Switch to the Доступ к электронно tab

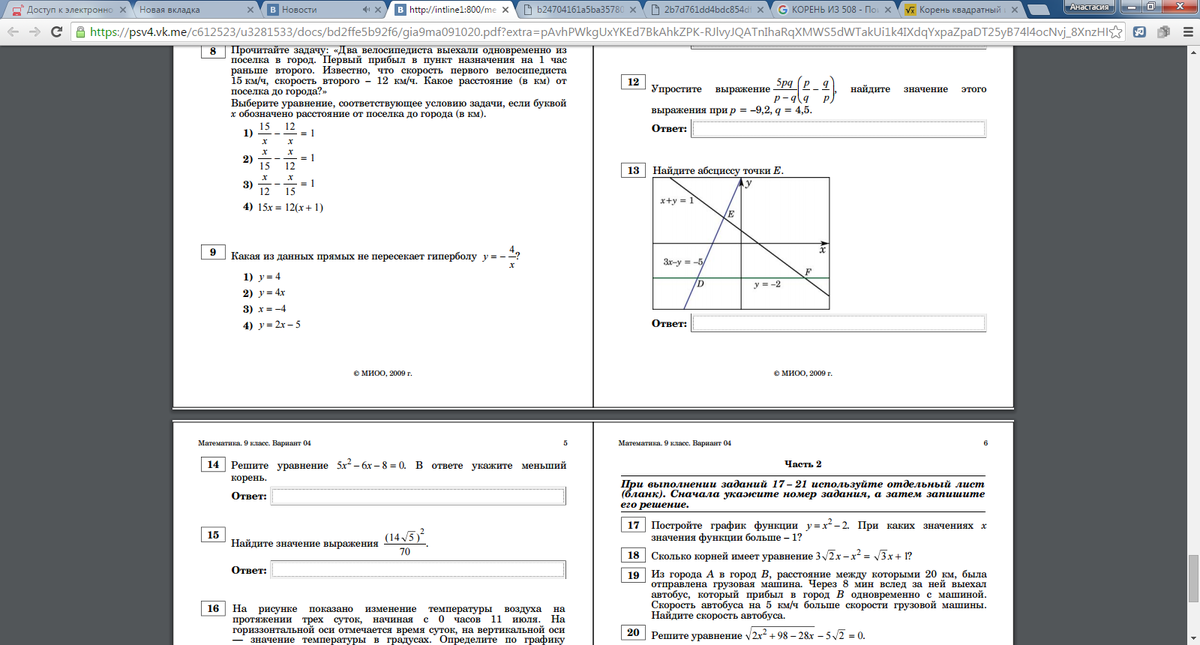click(x=65, y=10)
